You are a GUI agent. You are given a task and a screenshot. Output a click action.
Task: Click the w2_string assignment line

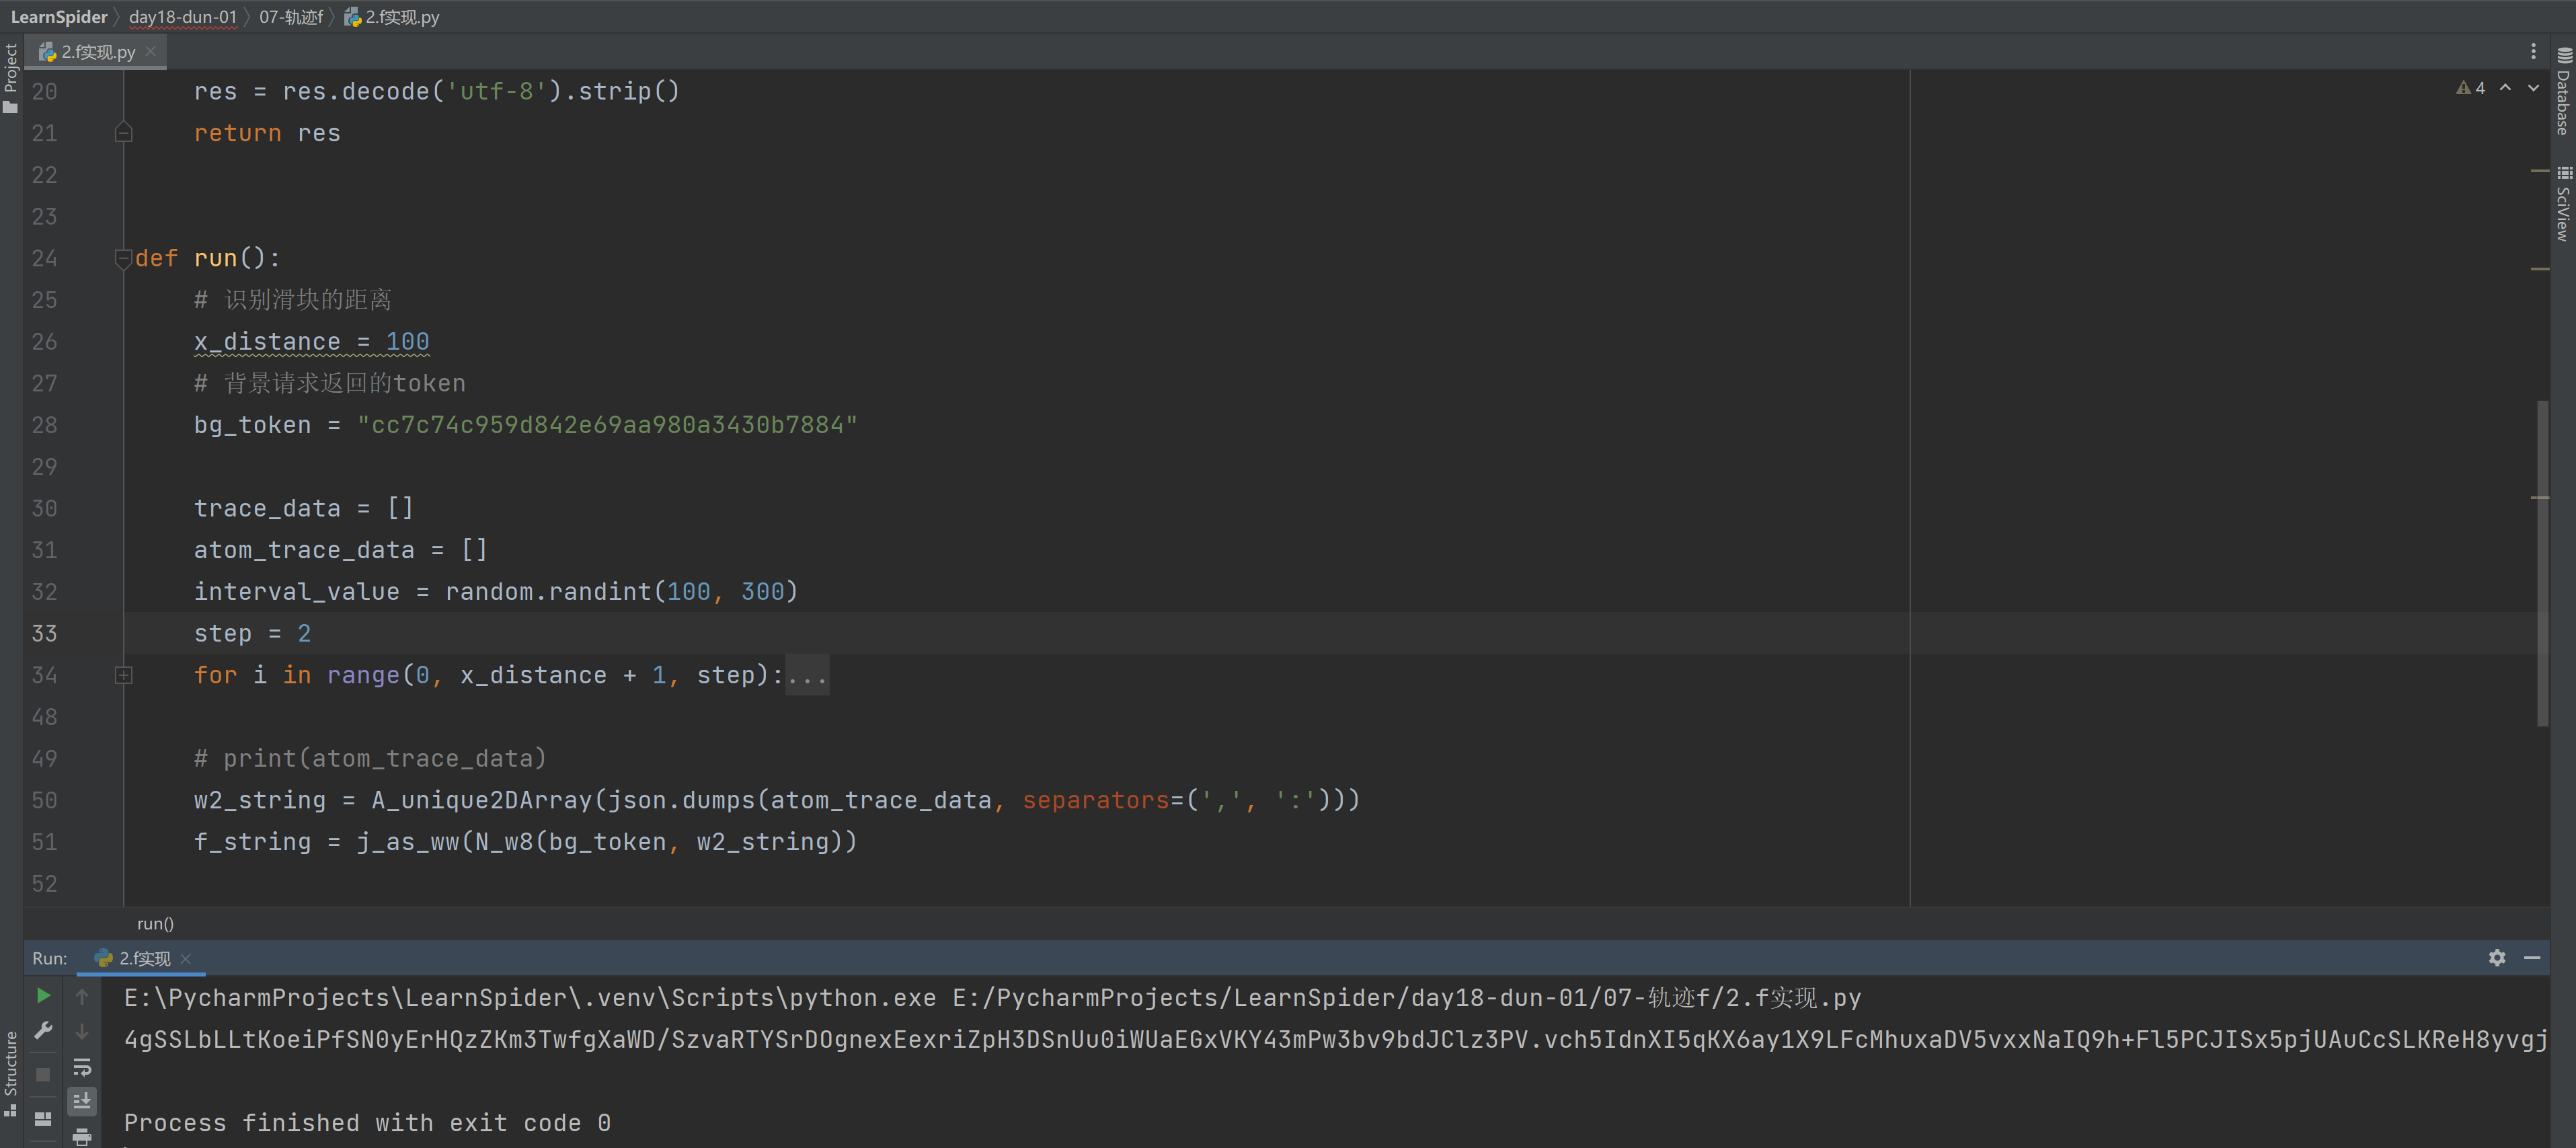coord(777,800)
